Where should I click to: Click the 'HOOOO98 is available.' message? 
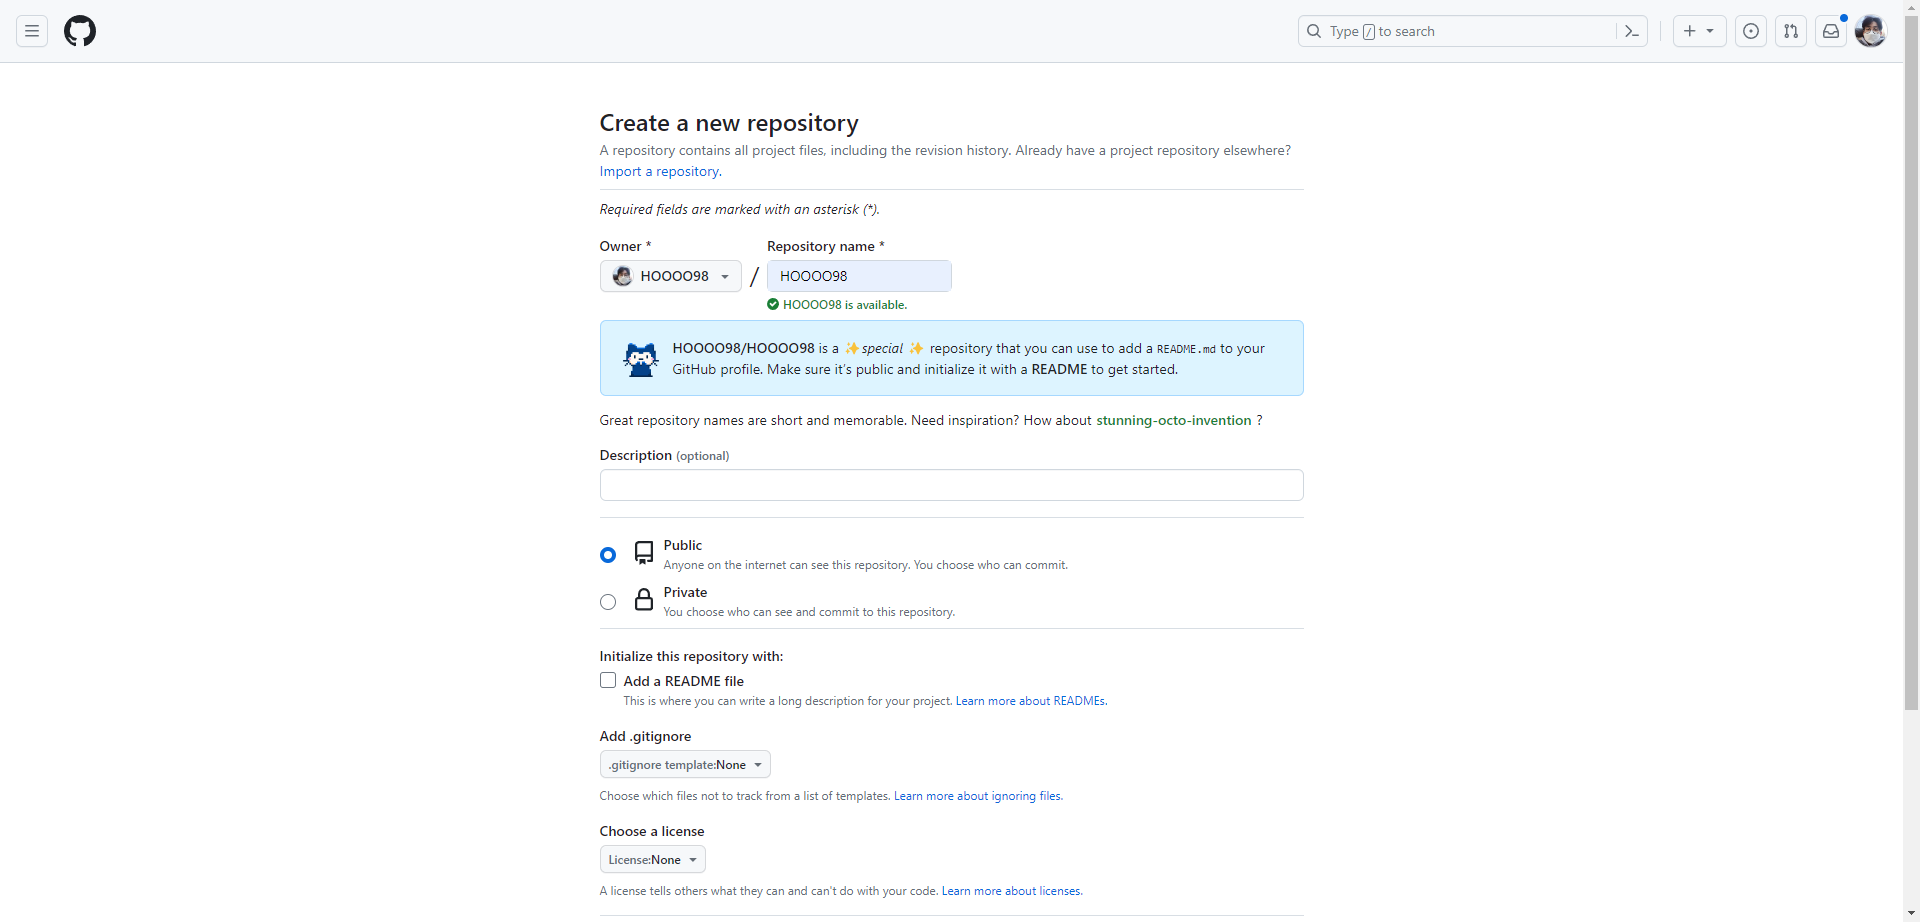pyautogui.click(x=845, y=305)
